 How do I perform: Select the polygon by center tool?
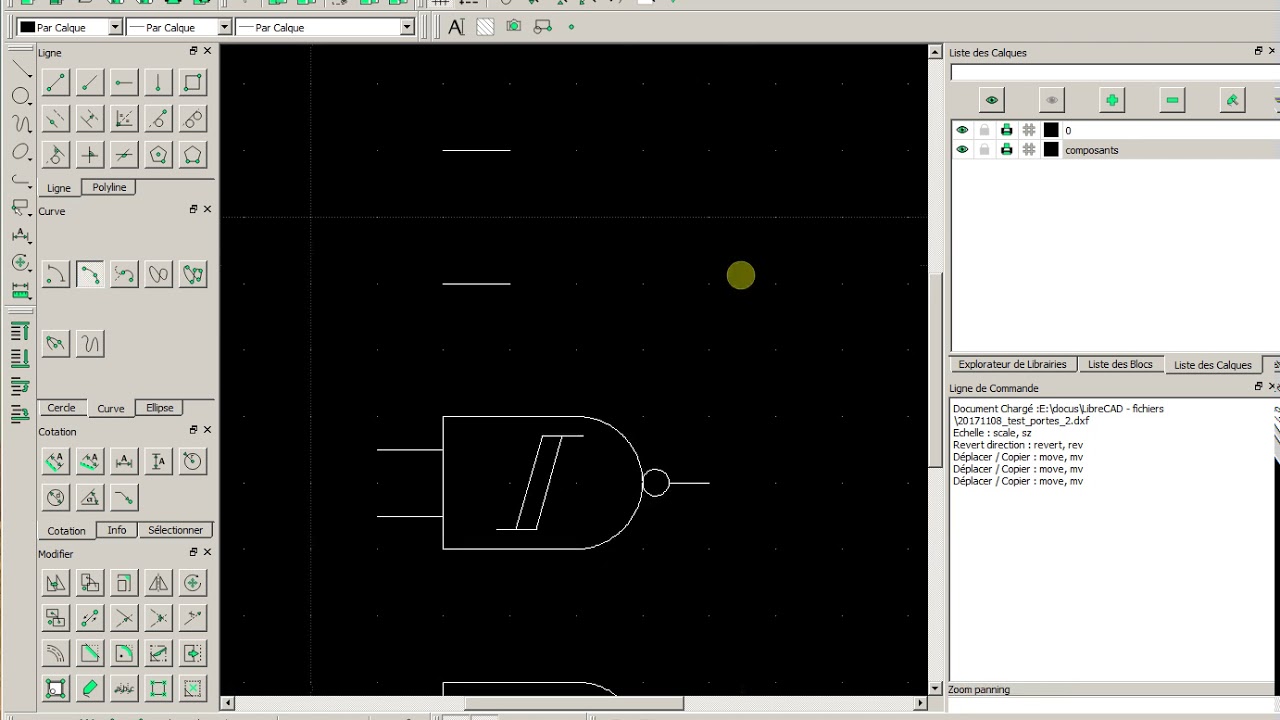(158, 154)
